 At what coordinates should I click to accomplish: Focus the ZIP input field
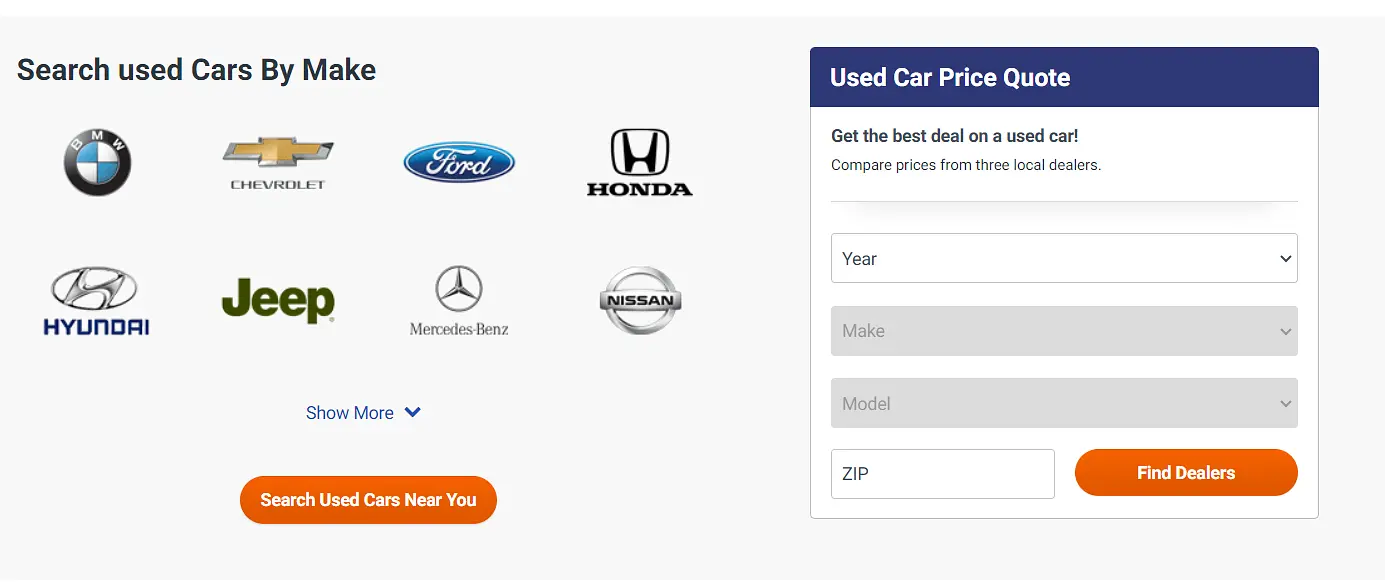tap(943, 474)
